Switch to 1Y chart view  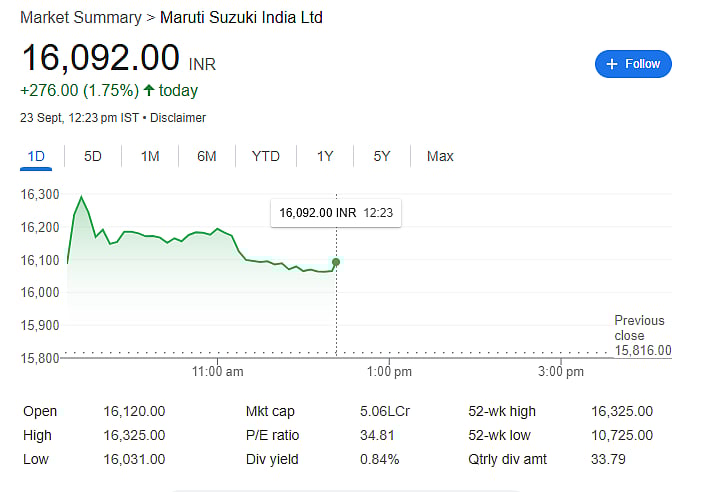coord(325,156)
